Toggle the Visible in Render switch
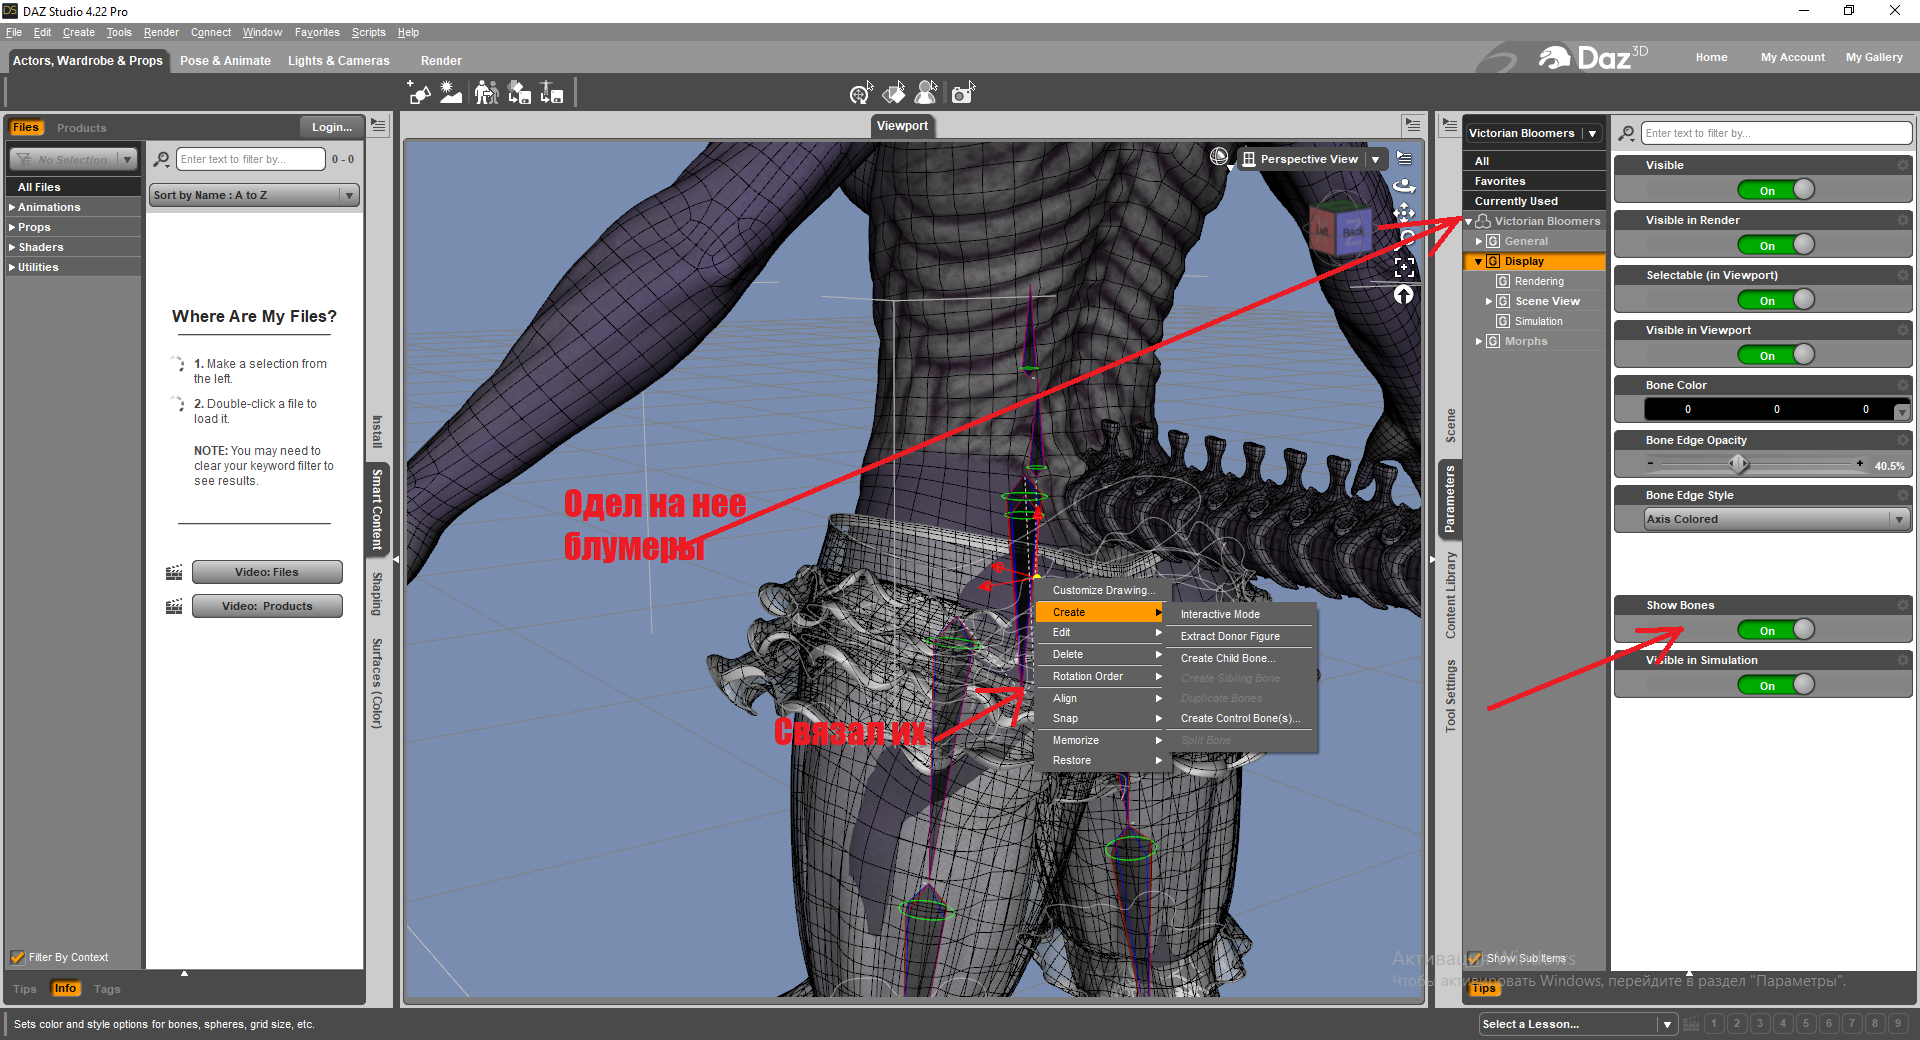The width and height of the screenshot is (1920, 1040). coord(1775,245)
